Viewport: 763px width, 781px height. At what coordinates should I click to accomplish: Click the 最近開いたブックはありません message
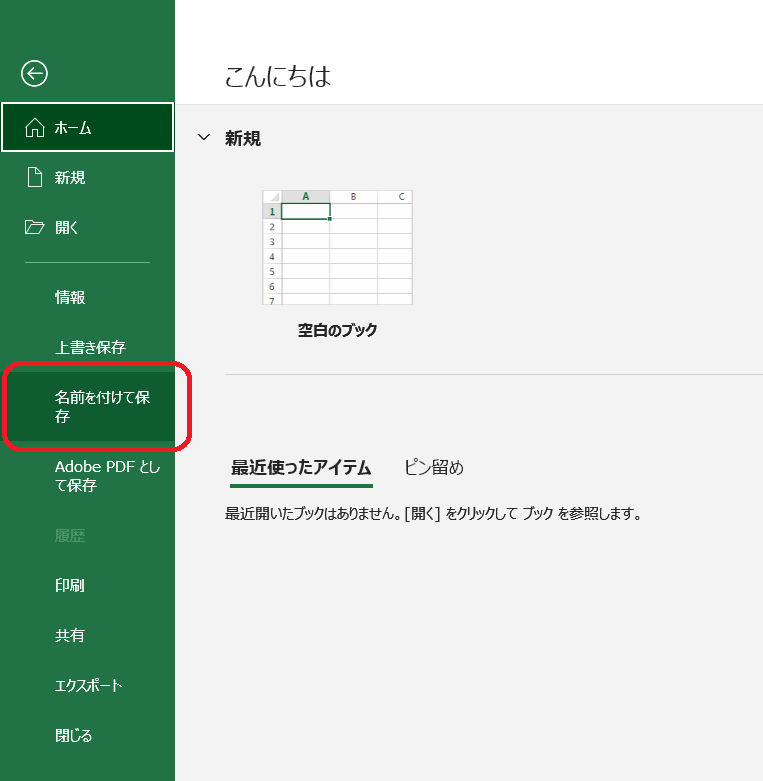432,515
